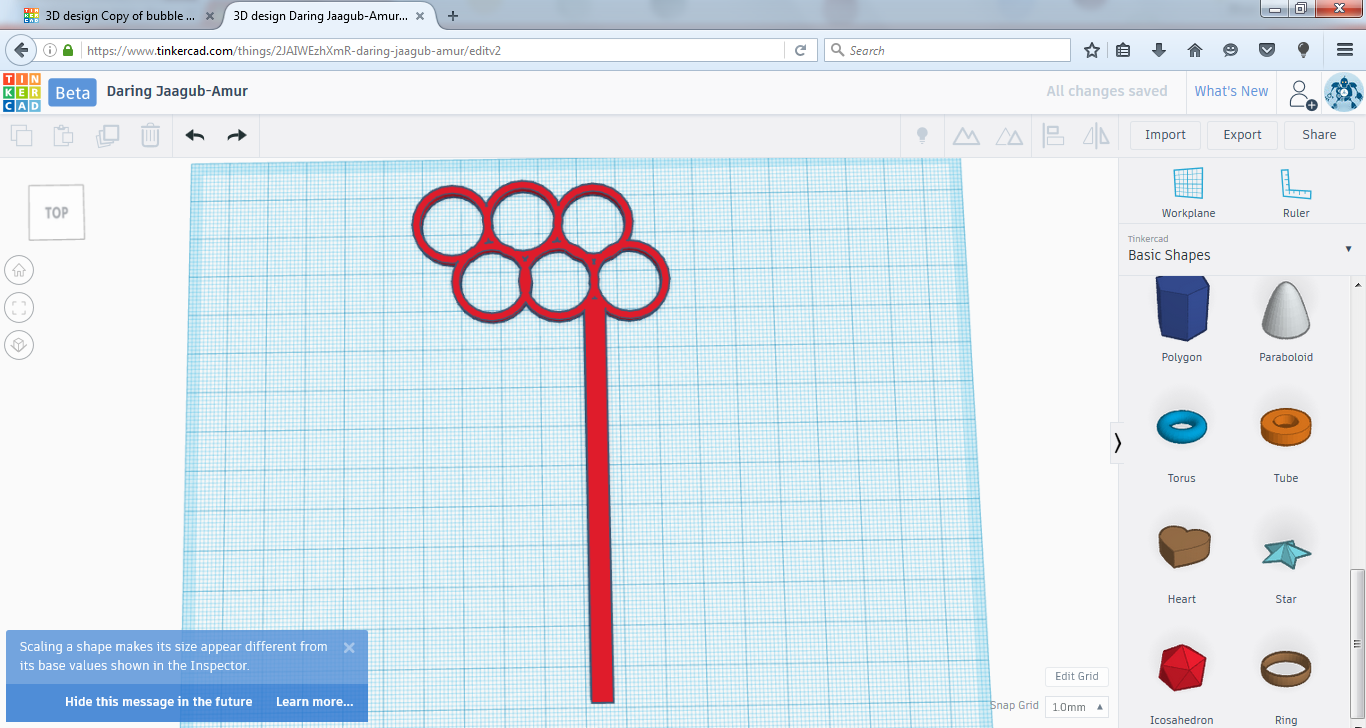Open the bookmarks list icon
The width and height of the screenshot is (1366, 728).
pyautogui.click(x=1123, y=50)
